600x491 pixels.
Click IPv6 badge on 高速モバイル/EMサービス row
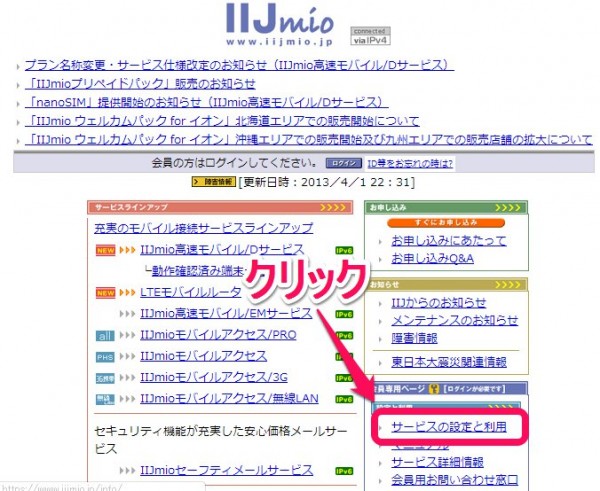344,315
